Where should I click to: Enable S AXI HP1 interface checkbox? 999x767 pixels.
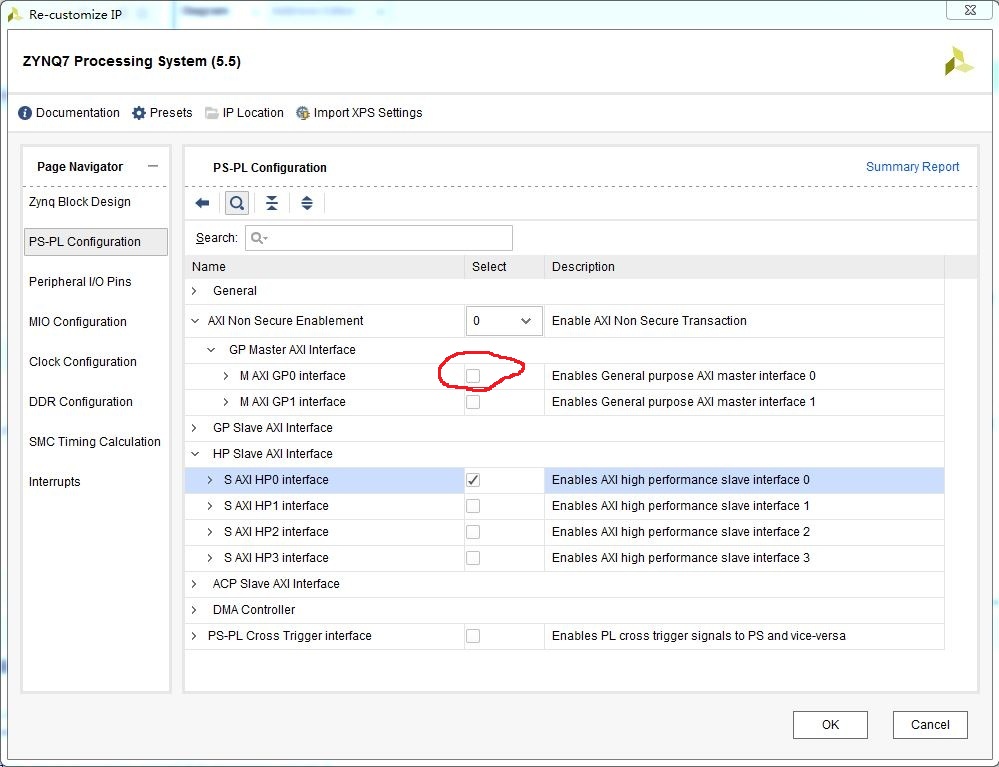point(473,506)
